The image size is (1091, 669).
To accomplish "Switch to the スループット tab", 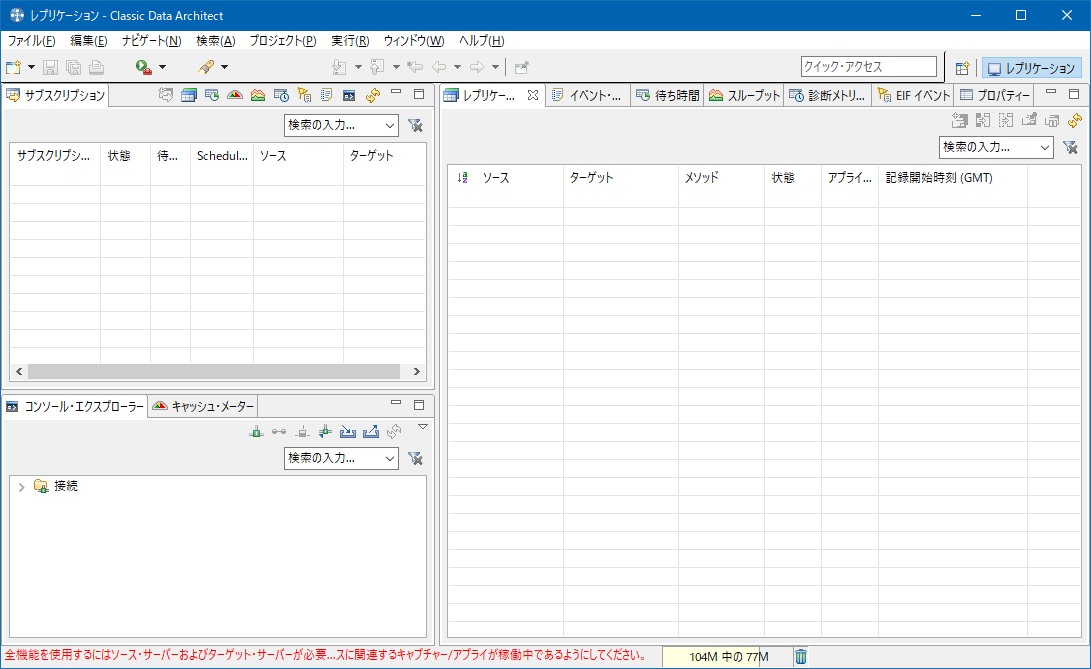I will (744, 95).
